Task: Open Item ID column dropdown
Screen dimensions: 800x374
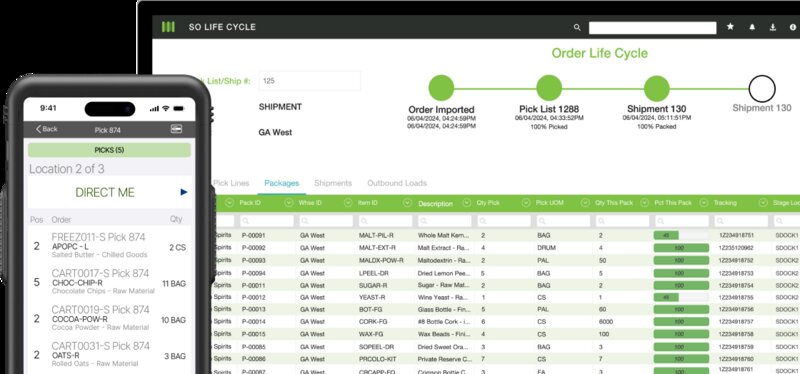Action: click(407, 203)
